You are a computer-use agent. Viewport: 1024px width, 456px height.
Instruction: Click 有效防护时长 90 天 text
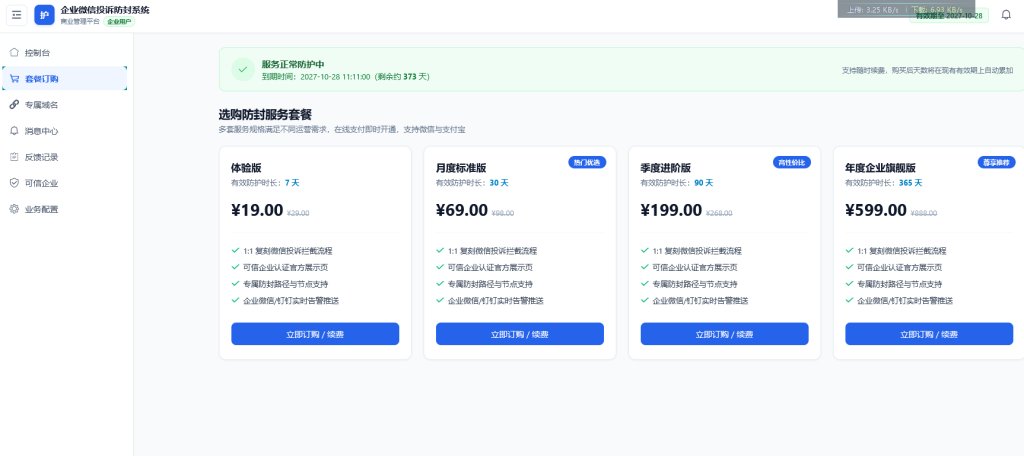click(x=677, y=183)
